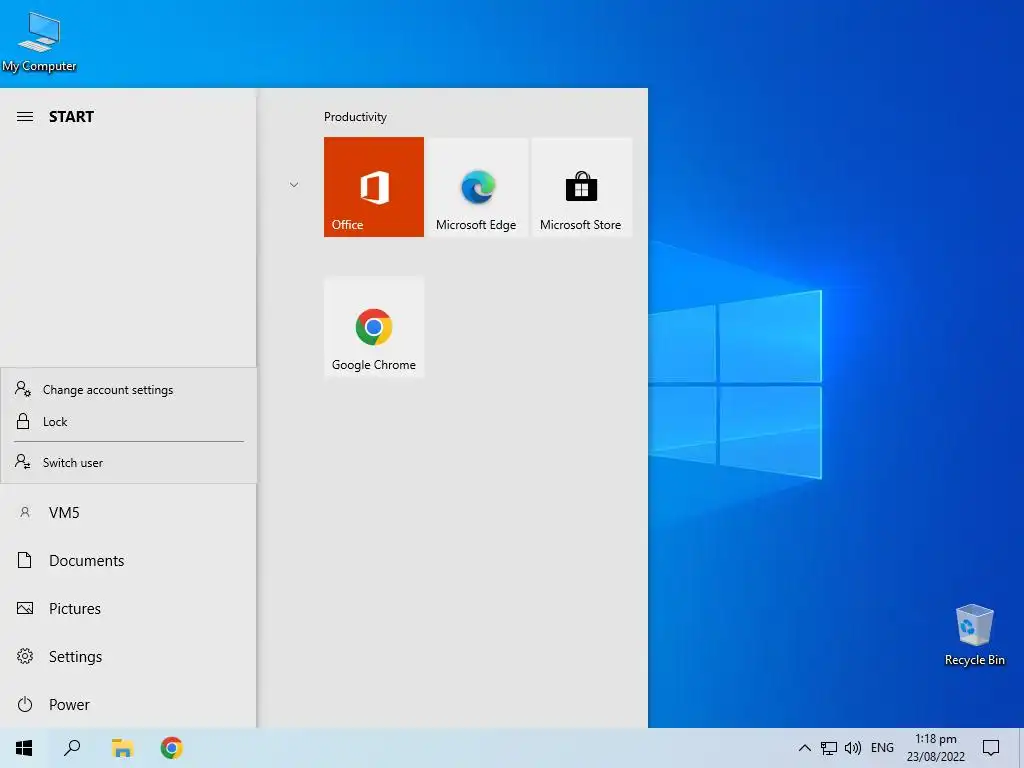Open network status tray icon

tap(829, 748)
